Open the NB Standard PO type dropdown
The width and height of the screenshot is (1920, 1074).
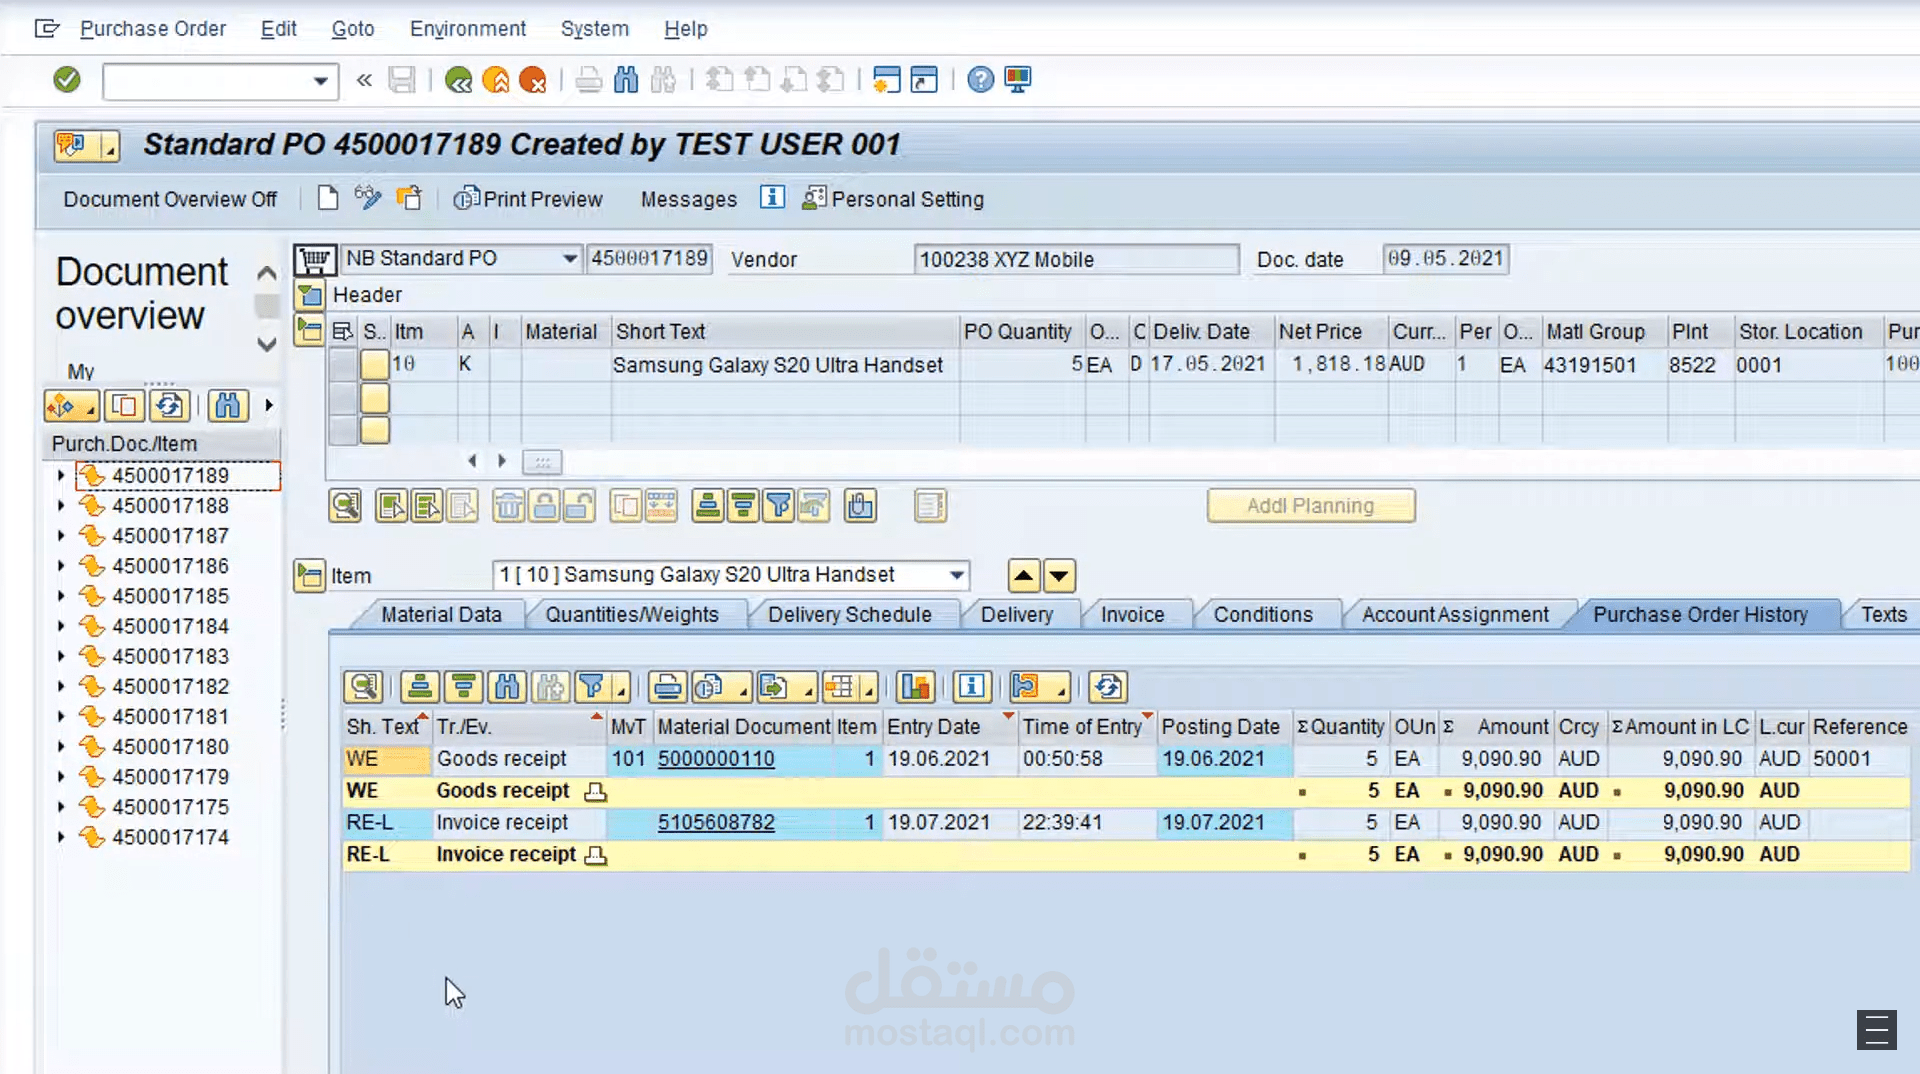[569, 258]
